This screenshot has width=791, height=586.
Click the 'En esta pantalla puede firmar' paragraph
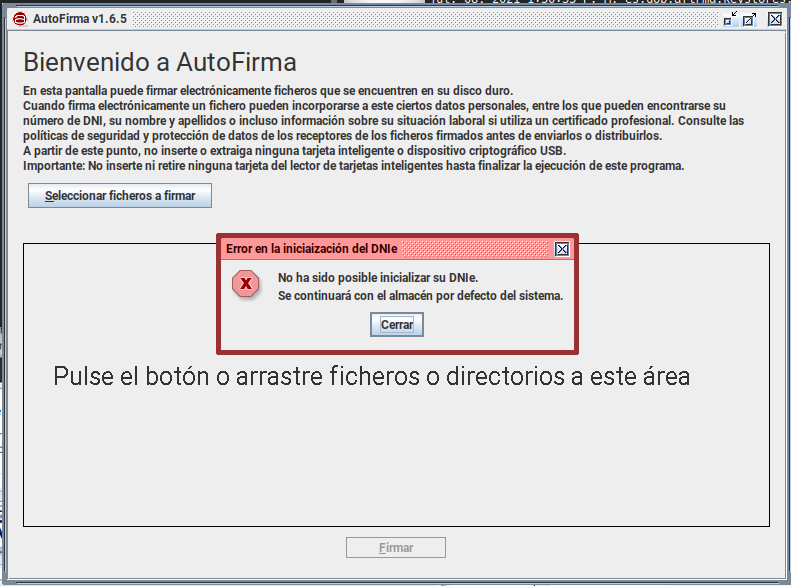click(x=267, y=91)
